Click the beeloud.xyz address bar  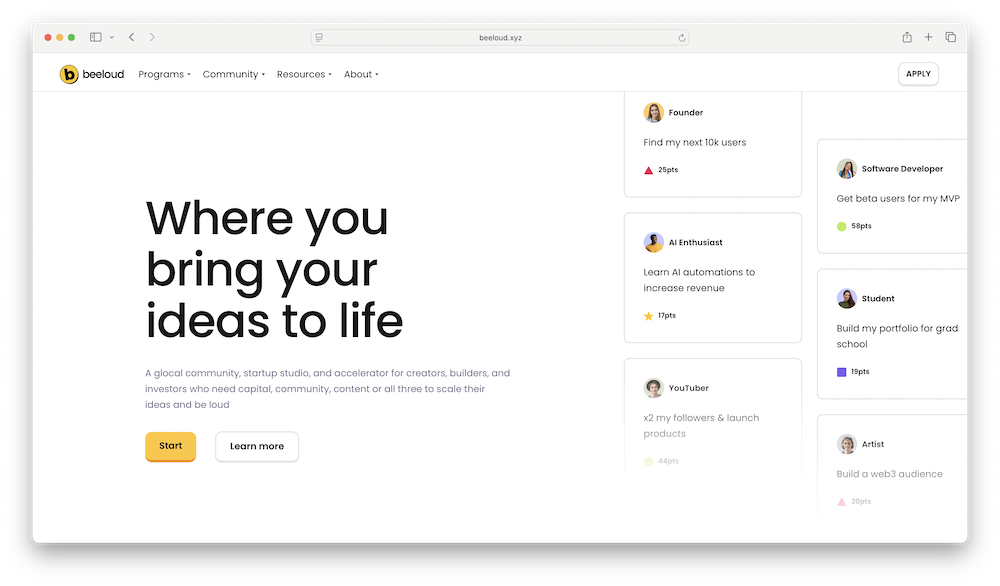pyautogui.click(x=500, y=38)
